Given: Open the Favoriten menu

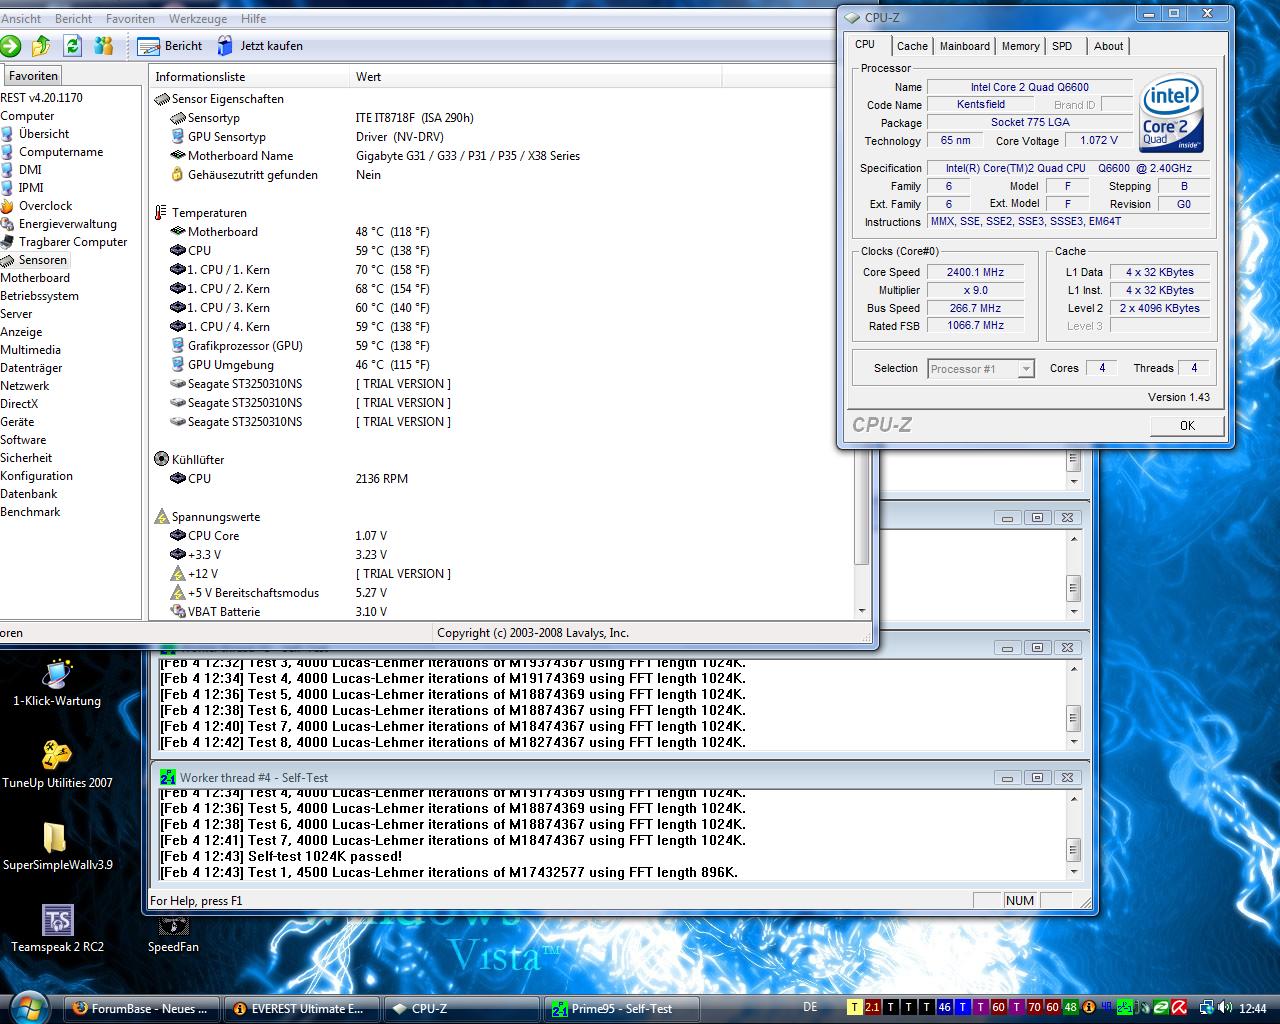Looking at the screenshot, I should coord(130,18).
